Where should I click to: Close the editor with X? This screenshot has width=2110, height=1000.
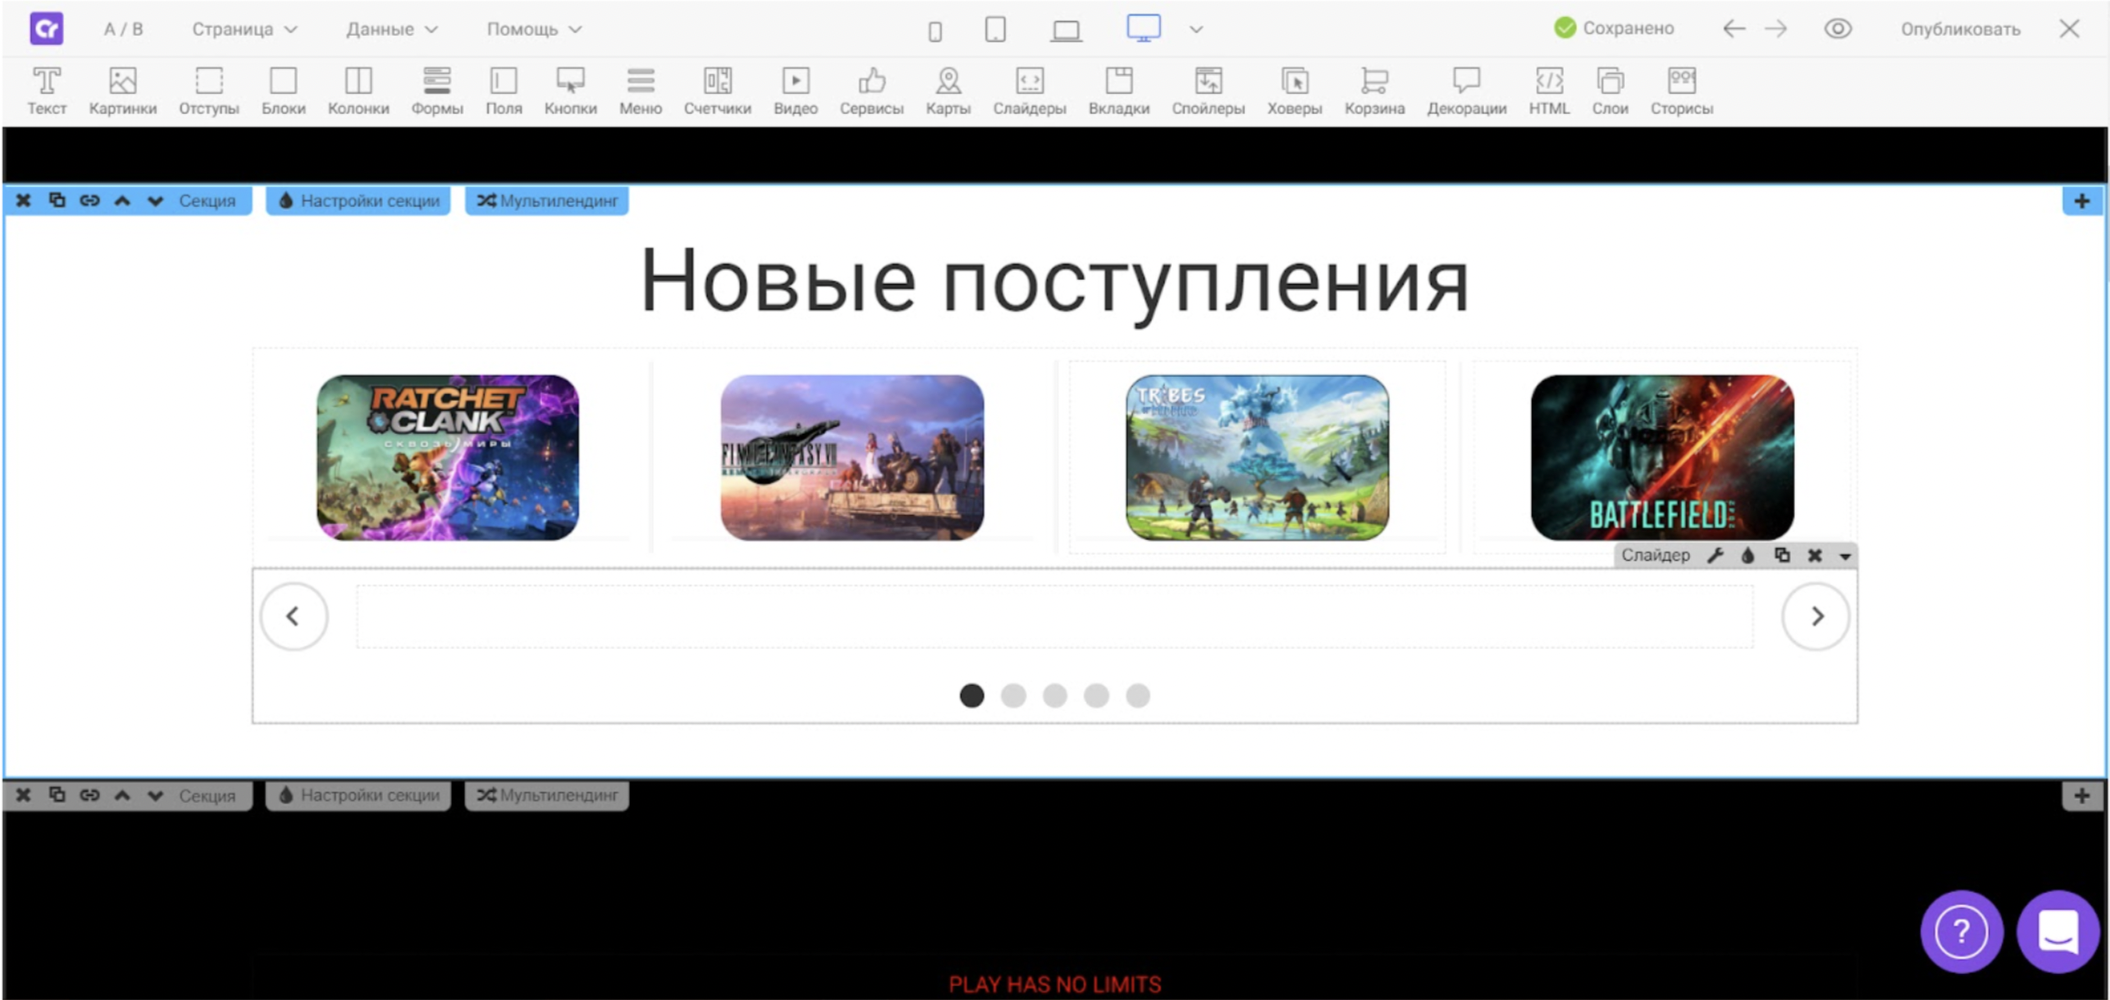tap(2069, 29)
